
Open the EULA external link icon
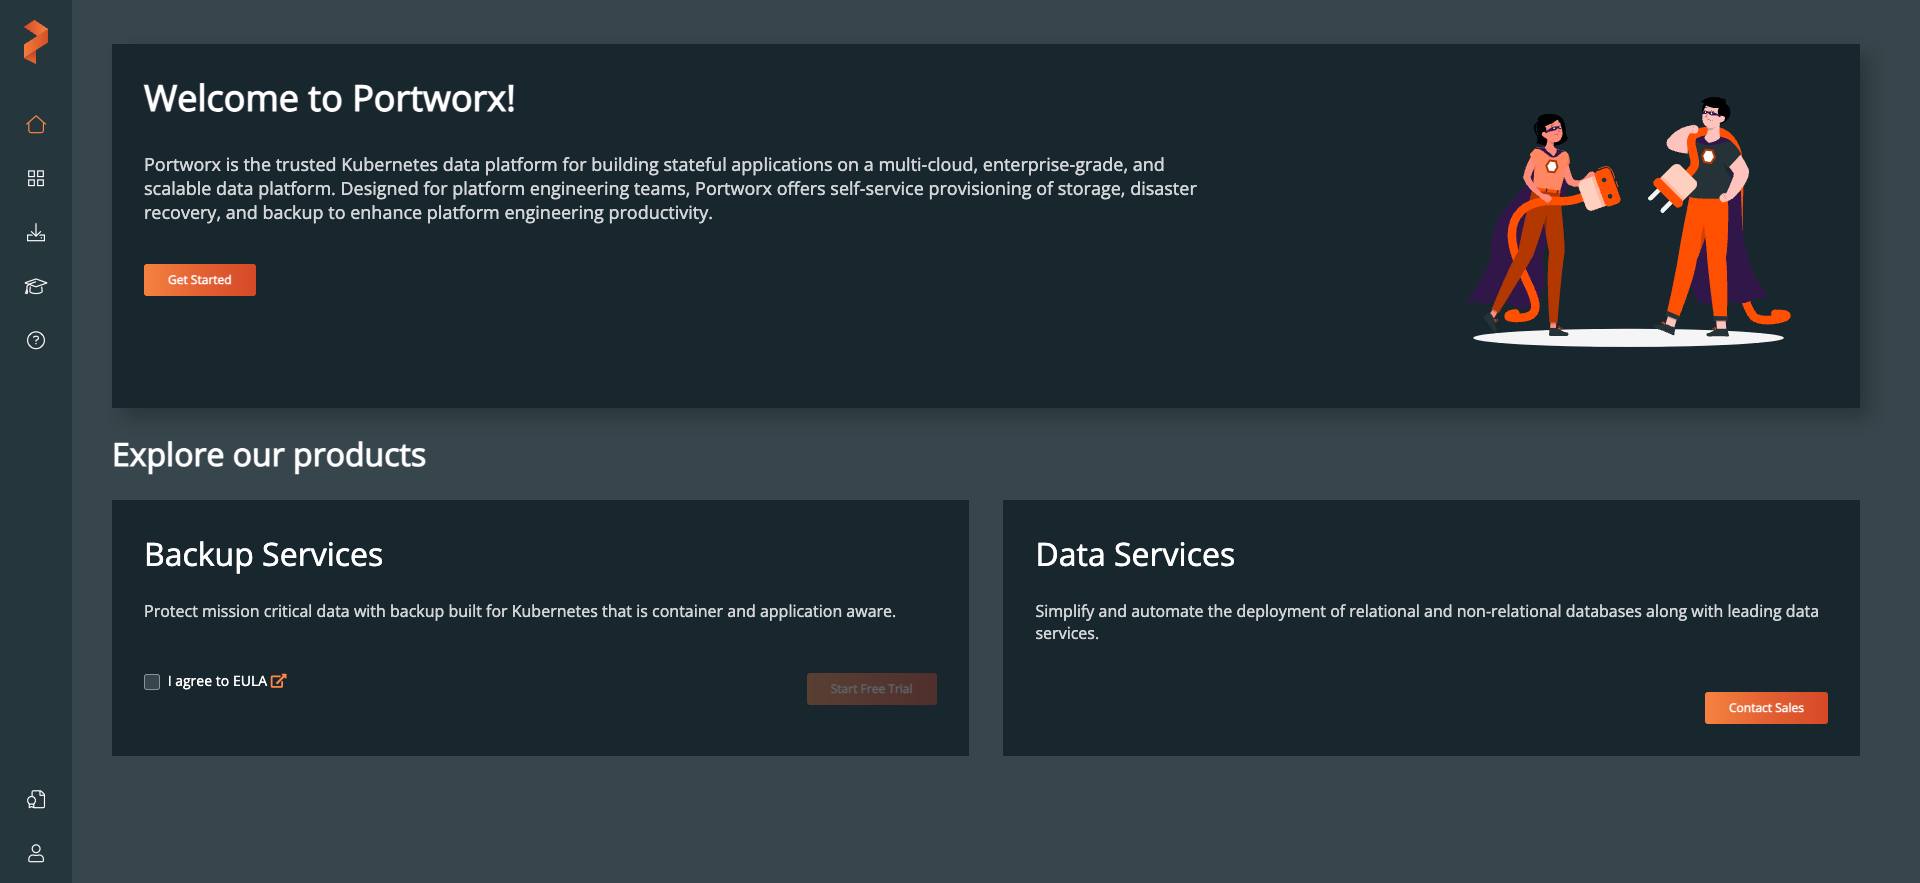(279, 681)
